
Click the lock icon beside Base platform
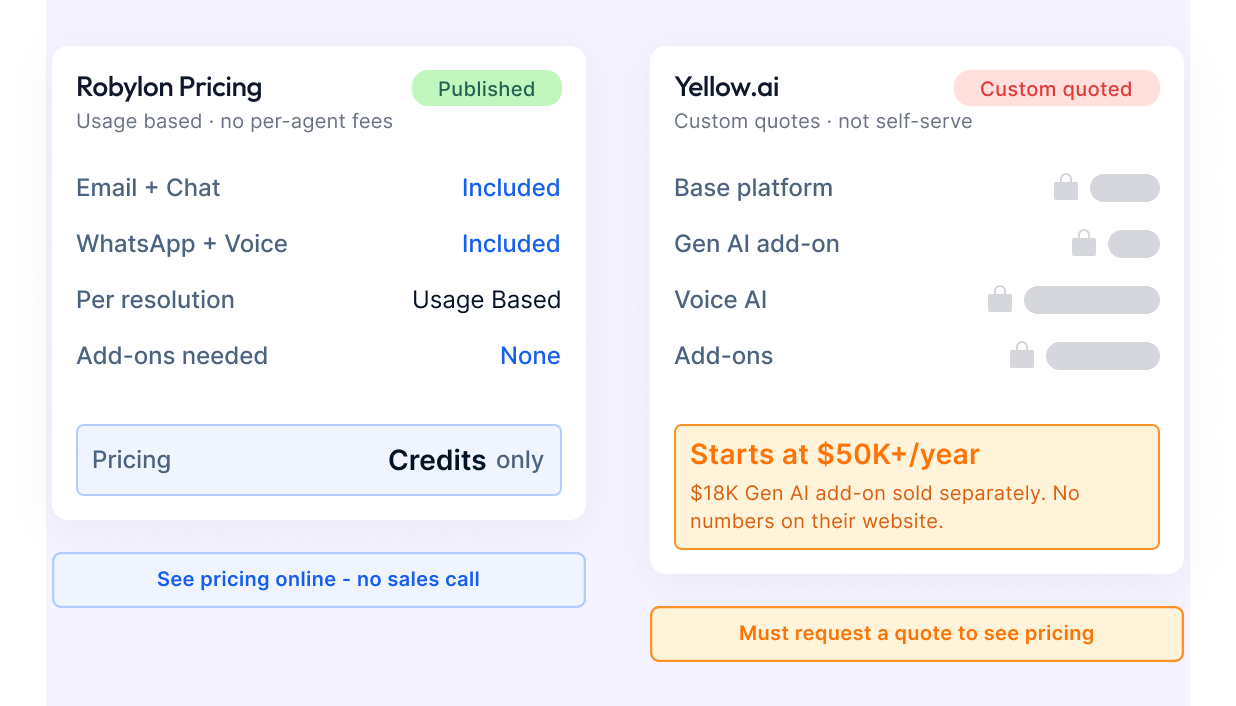[x=1066, y=187]
